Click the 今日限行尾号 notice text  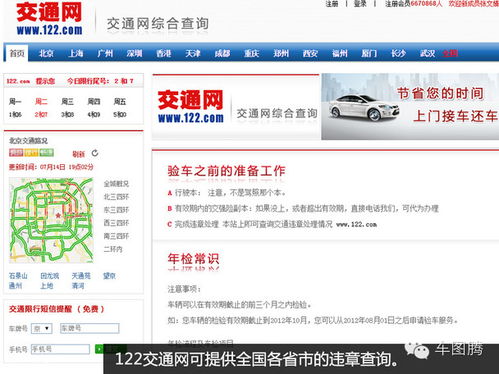pyautogui.click(x=100, y=81)
